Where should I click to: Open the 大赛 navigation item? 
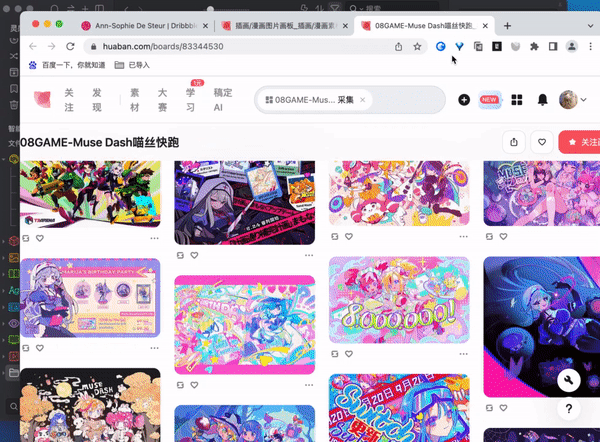pos(163,100)
